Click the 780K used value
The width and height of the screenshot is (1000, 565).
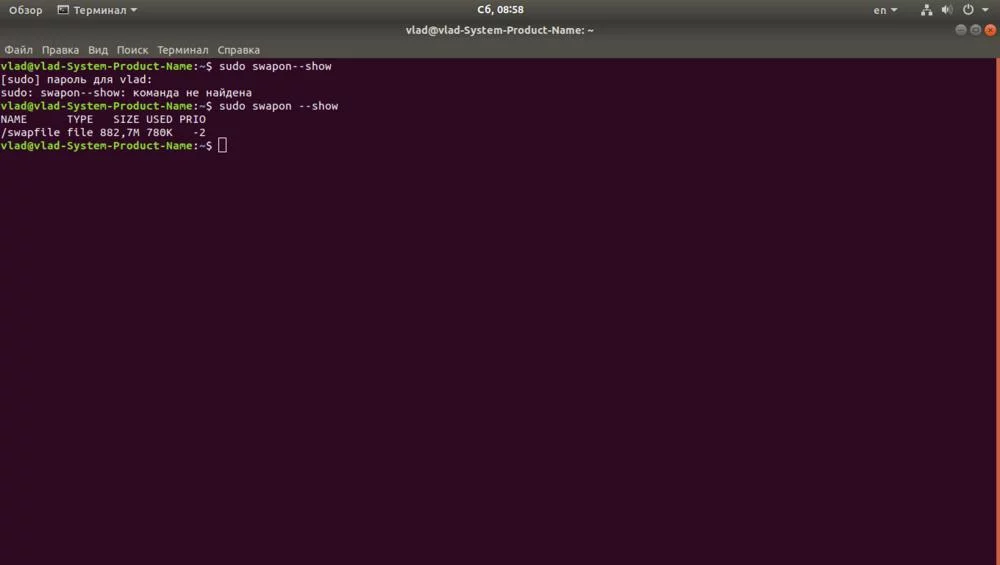pos(159,133)
